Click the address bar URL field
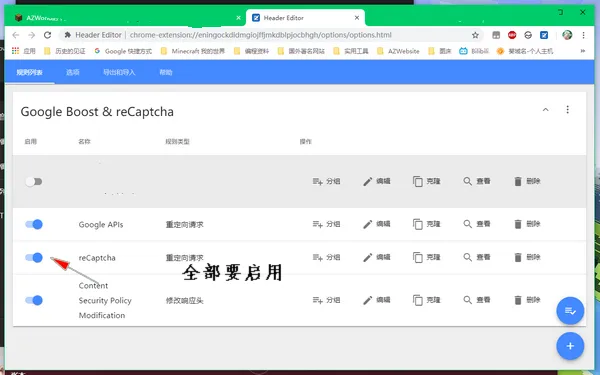The image size is (600, 375). [260, 35]
